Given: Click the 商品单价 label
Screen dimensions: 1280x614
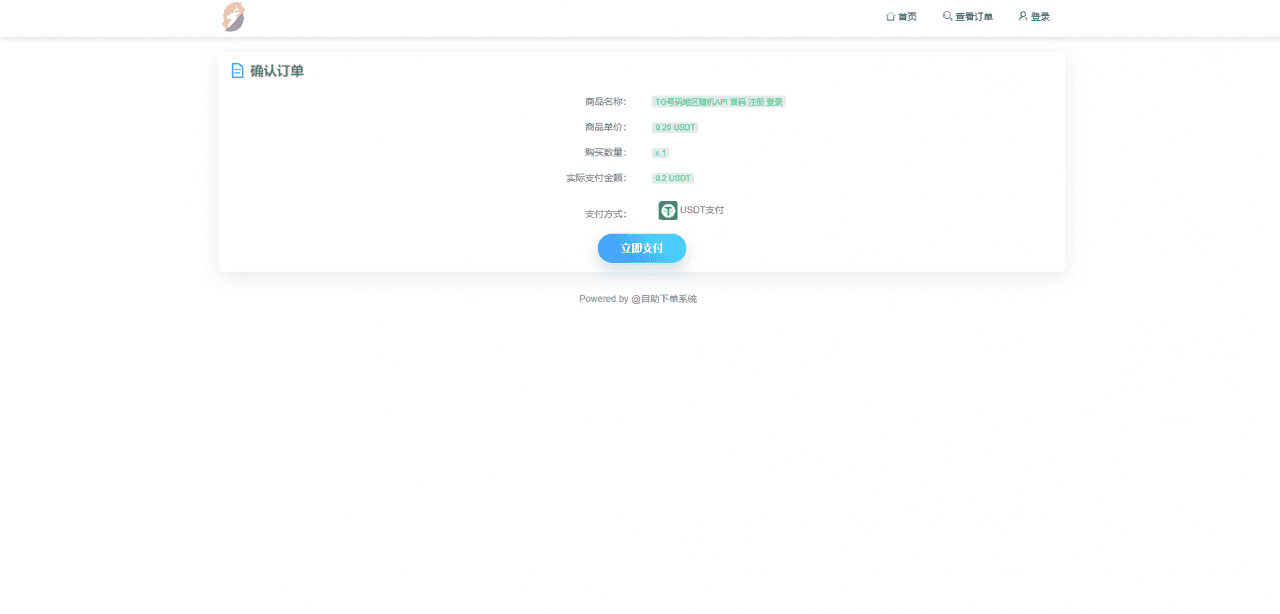Looking at the screenshot, I should 606,127.
